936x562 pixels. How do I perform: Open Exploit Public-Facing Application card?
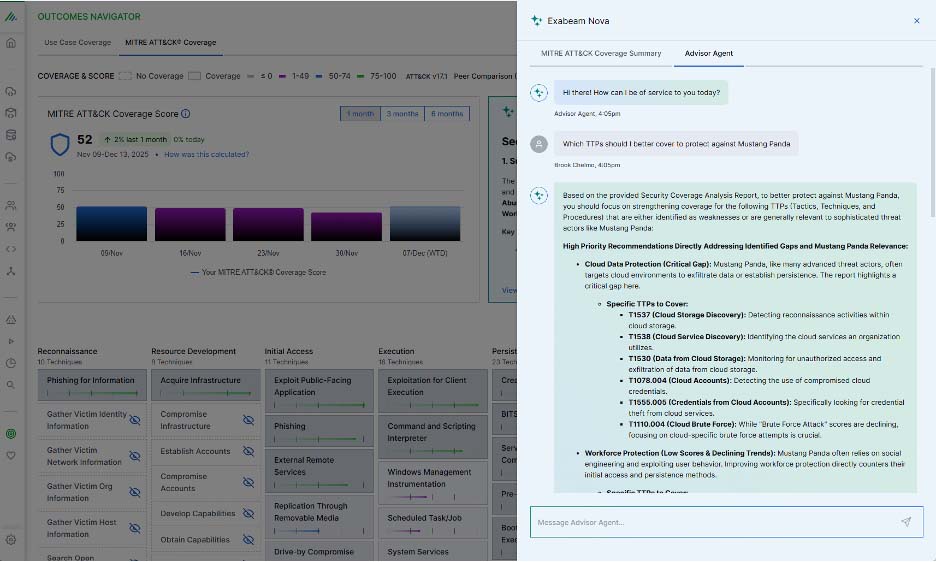tap(319, 391)
